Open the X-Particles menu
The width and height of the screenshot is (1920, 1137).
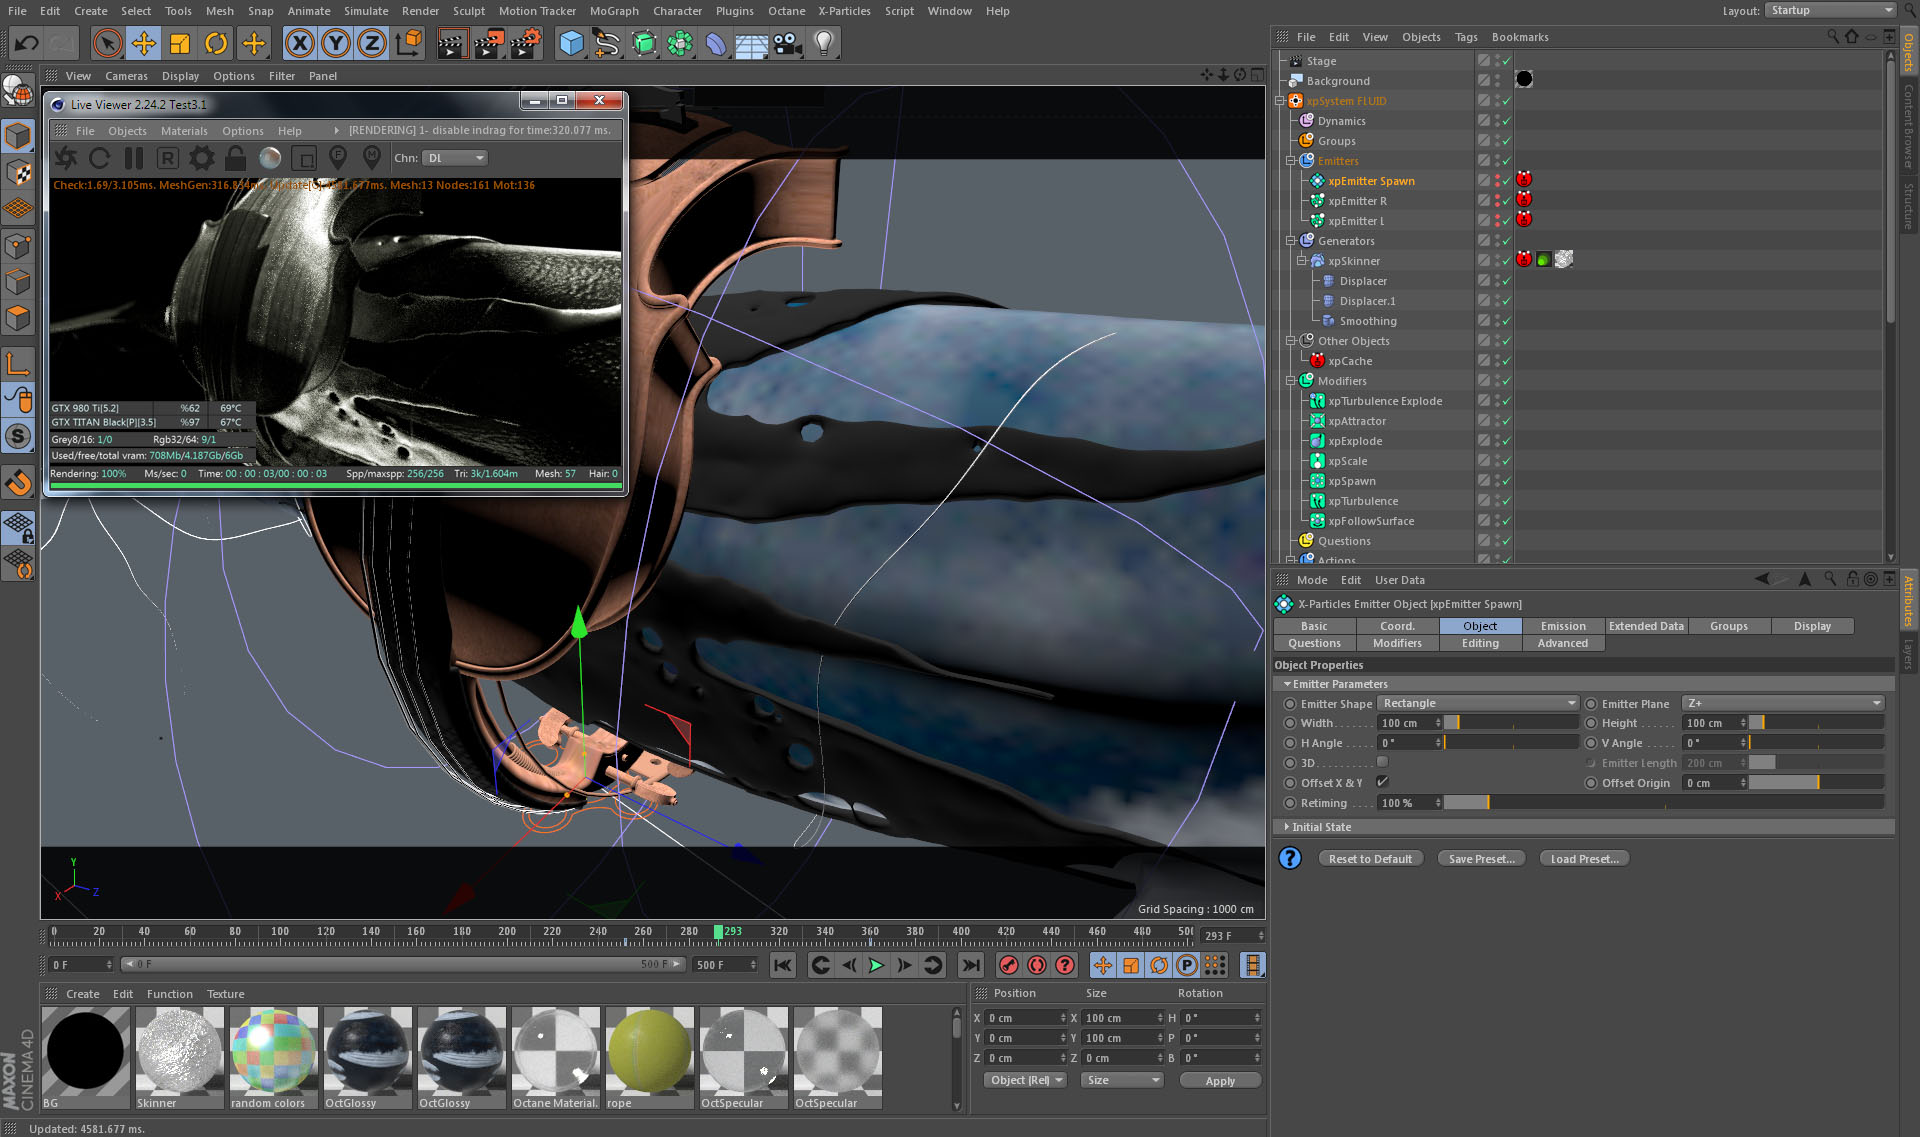tap(844, 11)
